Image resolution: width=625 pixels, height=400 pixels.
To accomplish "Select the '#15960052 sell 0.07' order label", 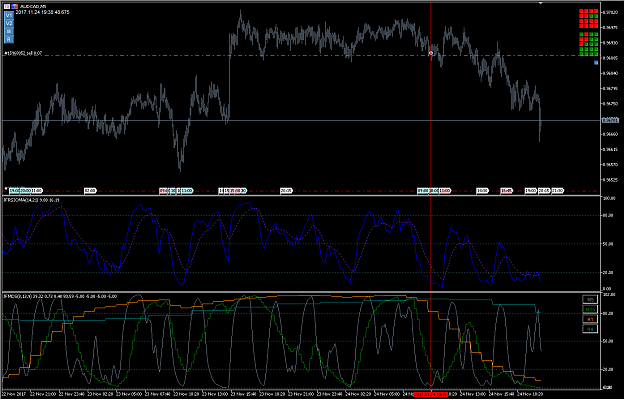I will [23, 53].
